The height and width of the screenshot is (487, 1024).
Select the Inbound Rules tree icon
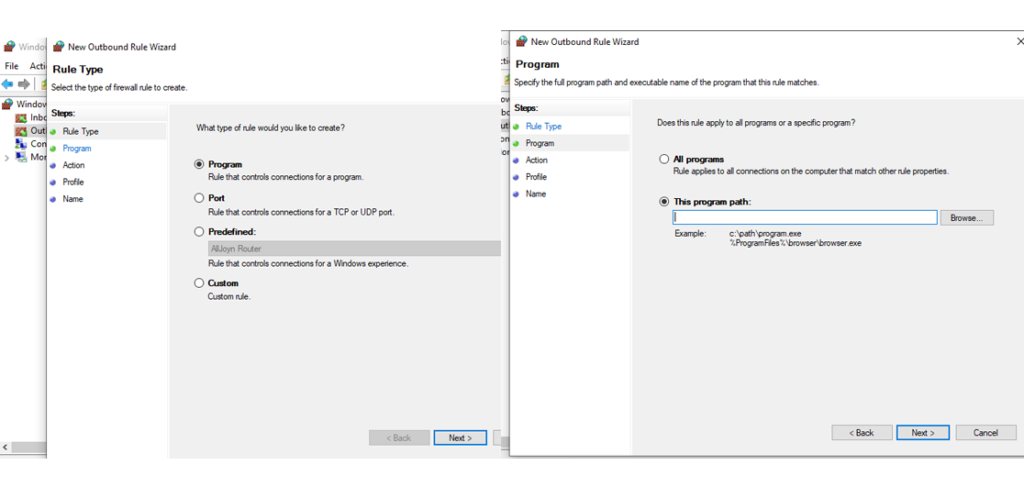tap(21, 118)
